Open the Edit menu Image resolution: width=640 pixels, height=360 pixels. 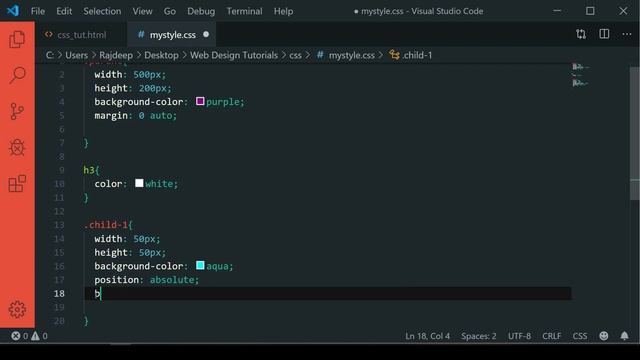click(64, 11)
